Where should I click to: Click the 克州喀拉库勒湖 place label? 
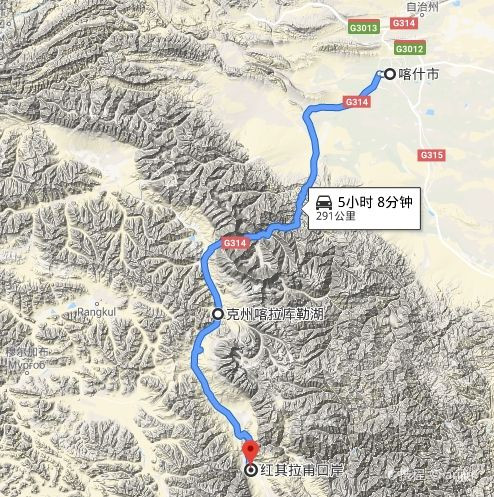[x=275, y=314]
